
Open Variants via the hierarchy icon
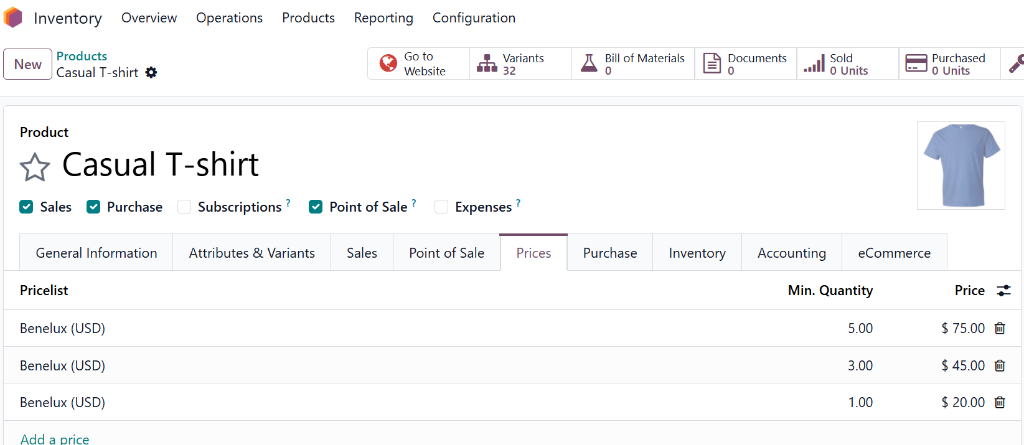click(487, 63)
